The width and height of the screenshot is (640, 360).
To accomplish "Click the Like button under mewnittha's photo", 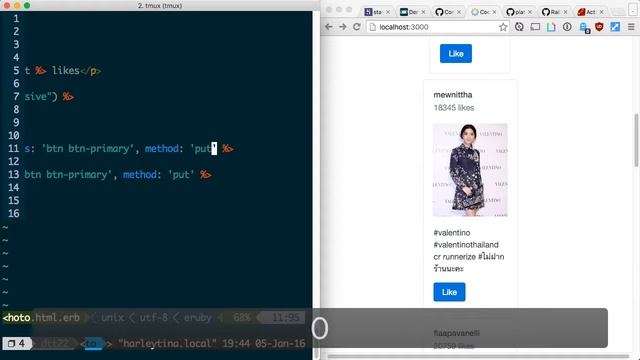I will tap(449, 292).
